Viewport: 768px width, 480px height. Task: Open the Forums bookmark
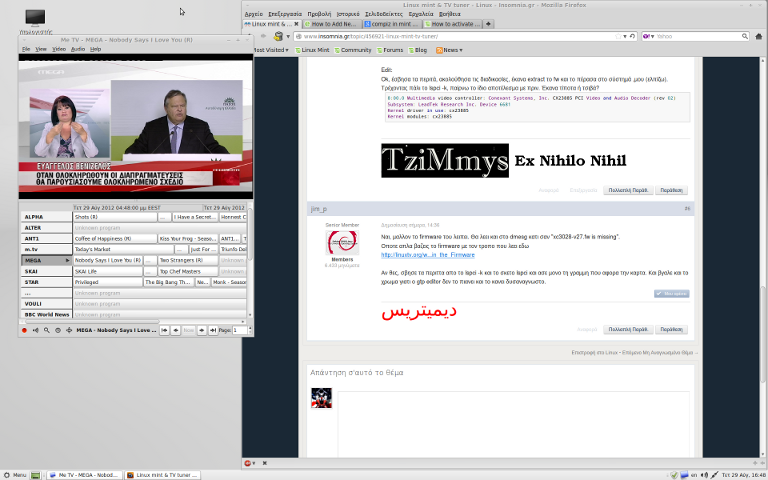(389, 50)
